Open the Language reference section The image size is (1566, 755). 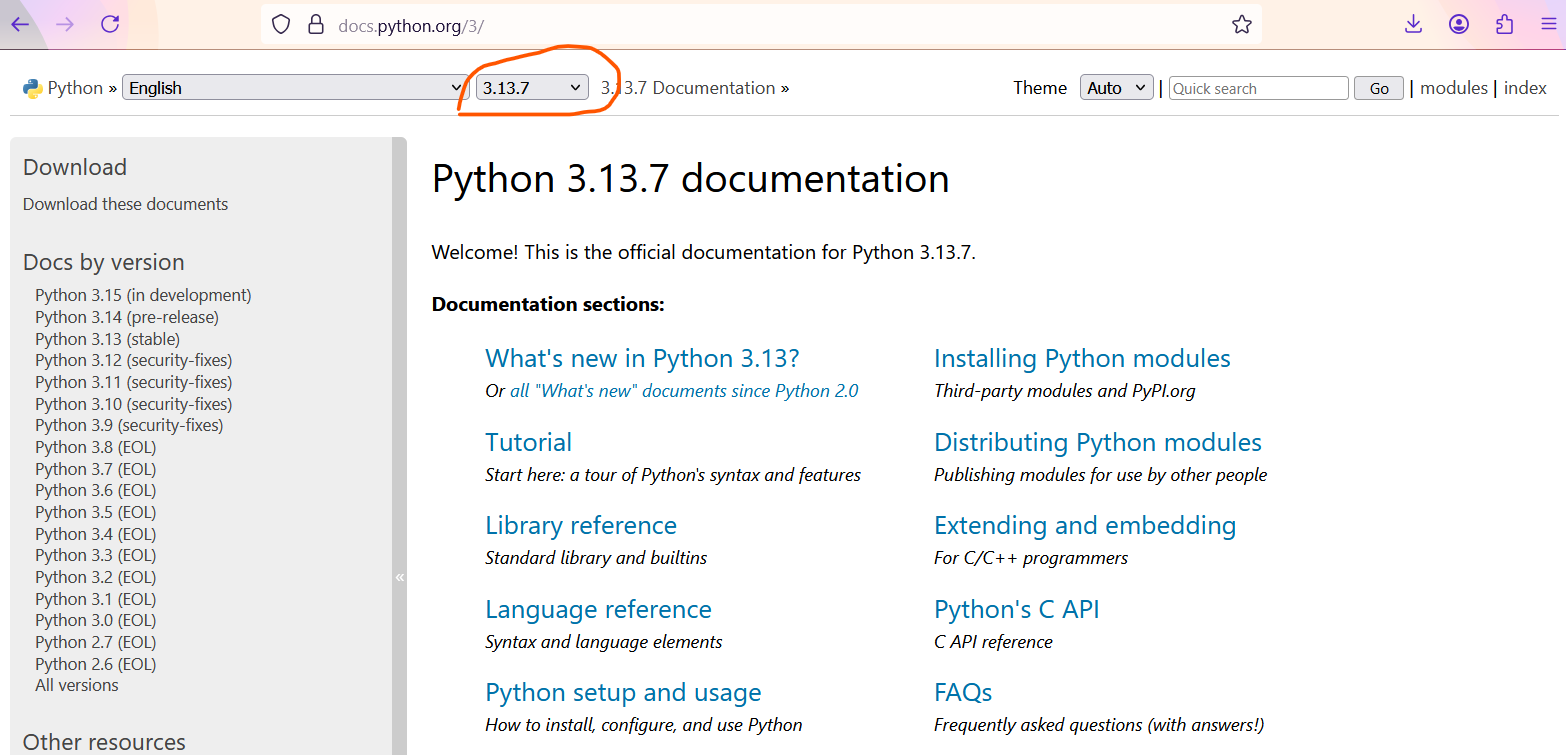pyautogui.click(x=598, y=609)
